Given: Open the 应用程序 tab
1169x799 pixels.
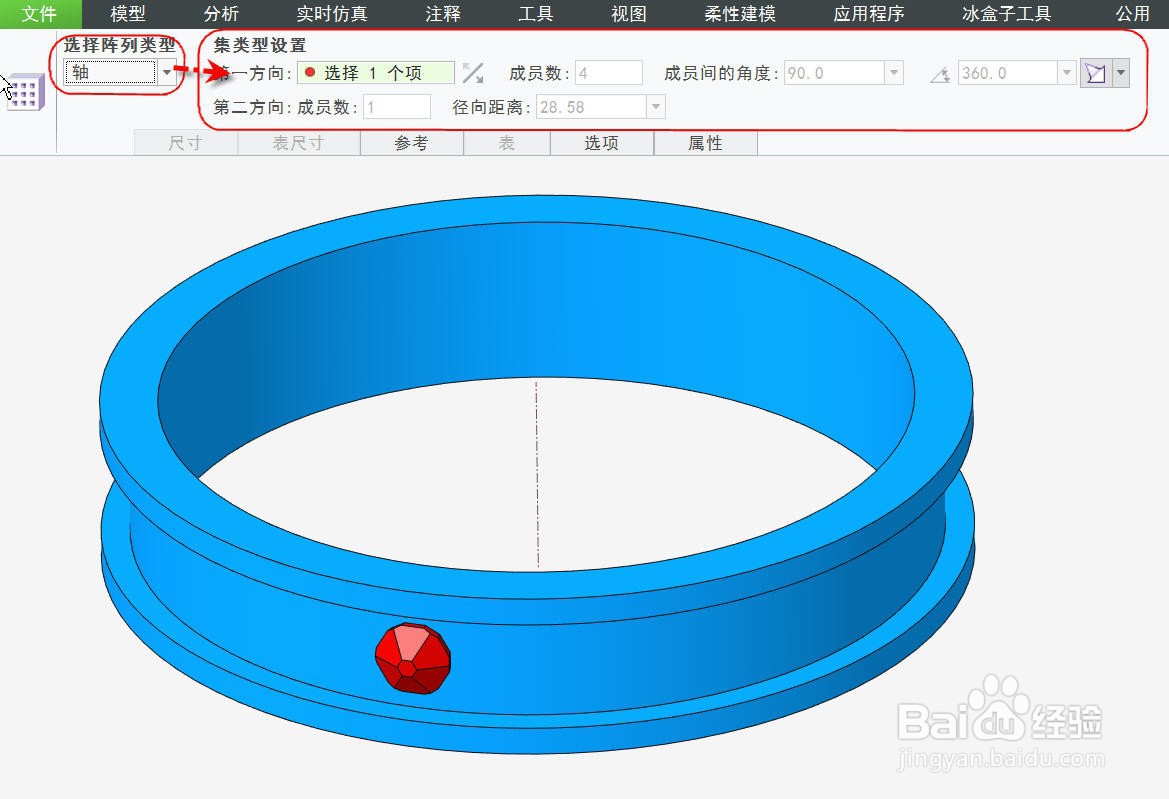Looking at the screenshot, I should [869, 14].
